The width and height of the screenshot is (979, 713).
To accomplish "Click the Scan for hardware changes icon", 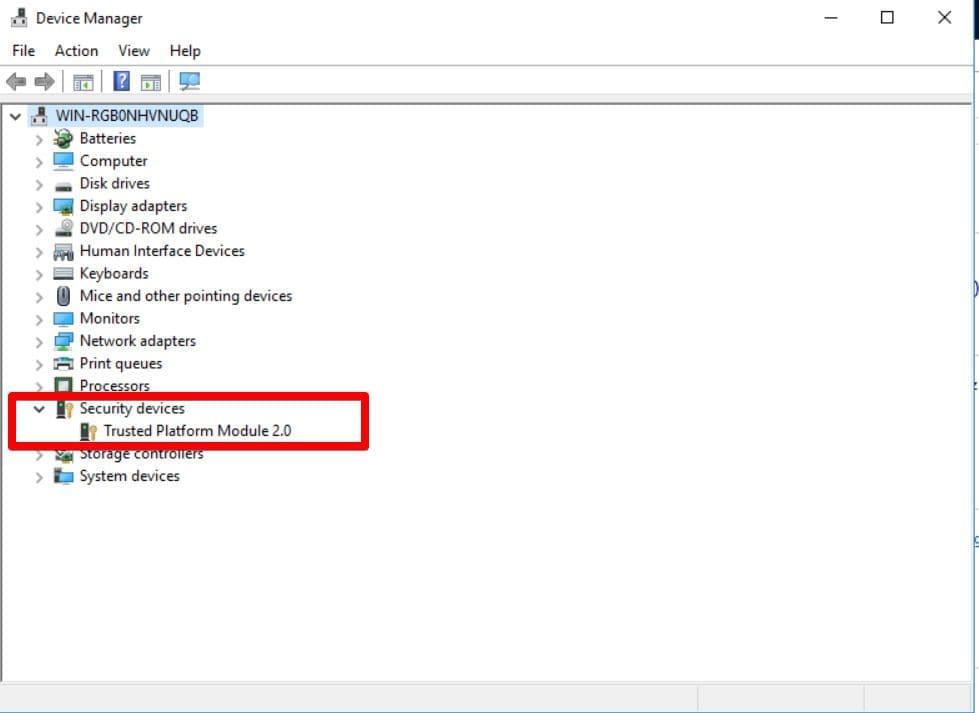I will 189,82.
